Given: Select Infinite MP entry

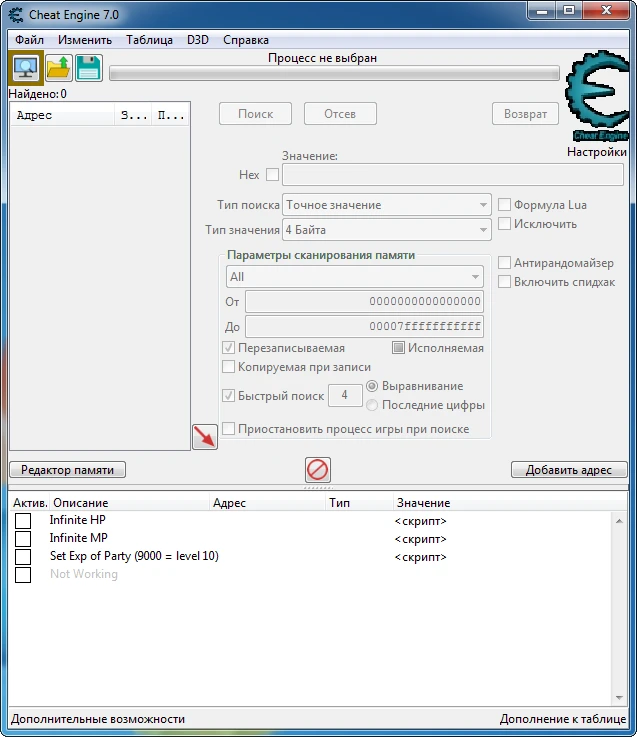Looking at the screenshot, I should coord(79,538).
